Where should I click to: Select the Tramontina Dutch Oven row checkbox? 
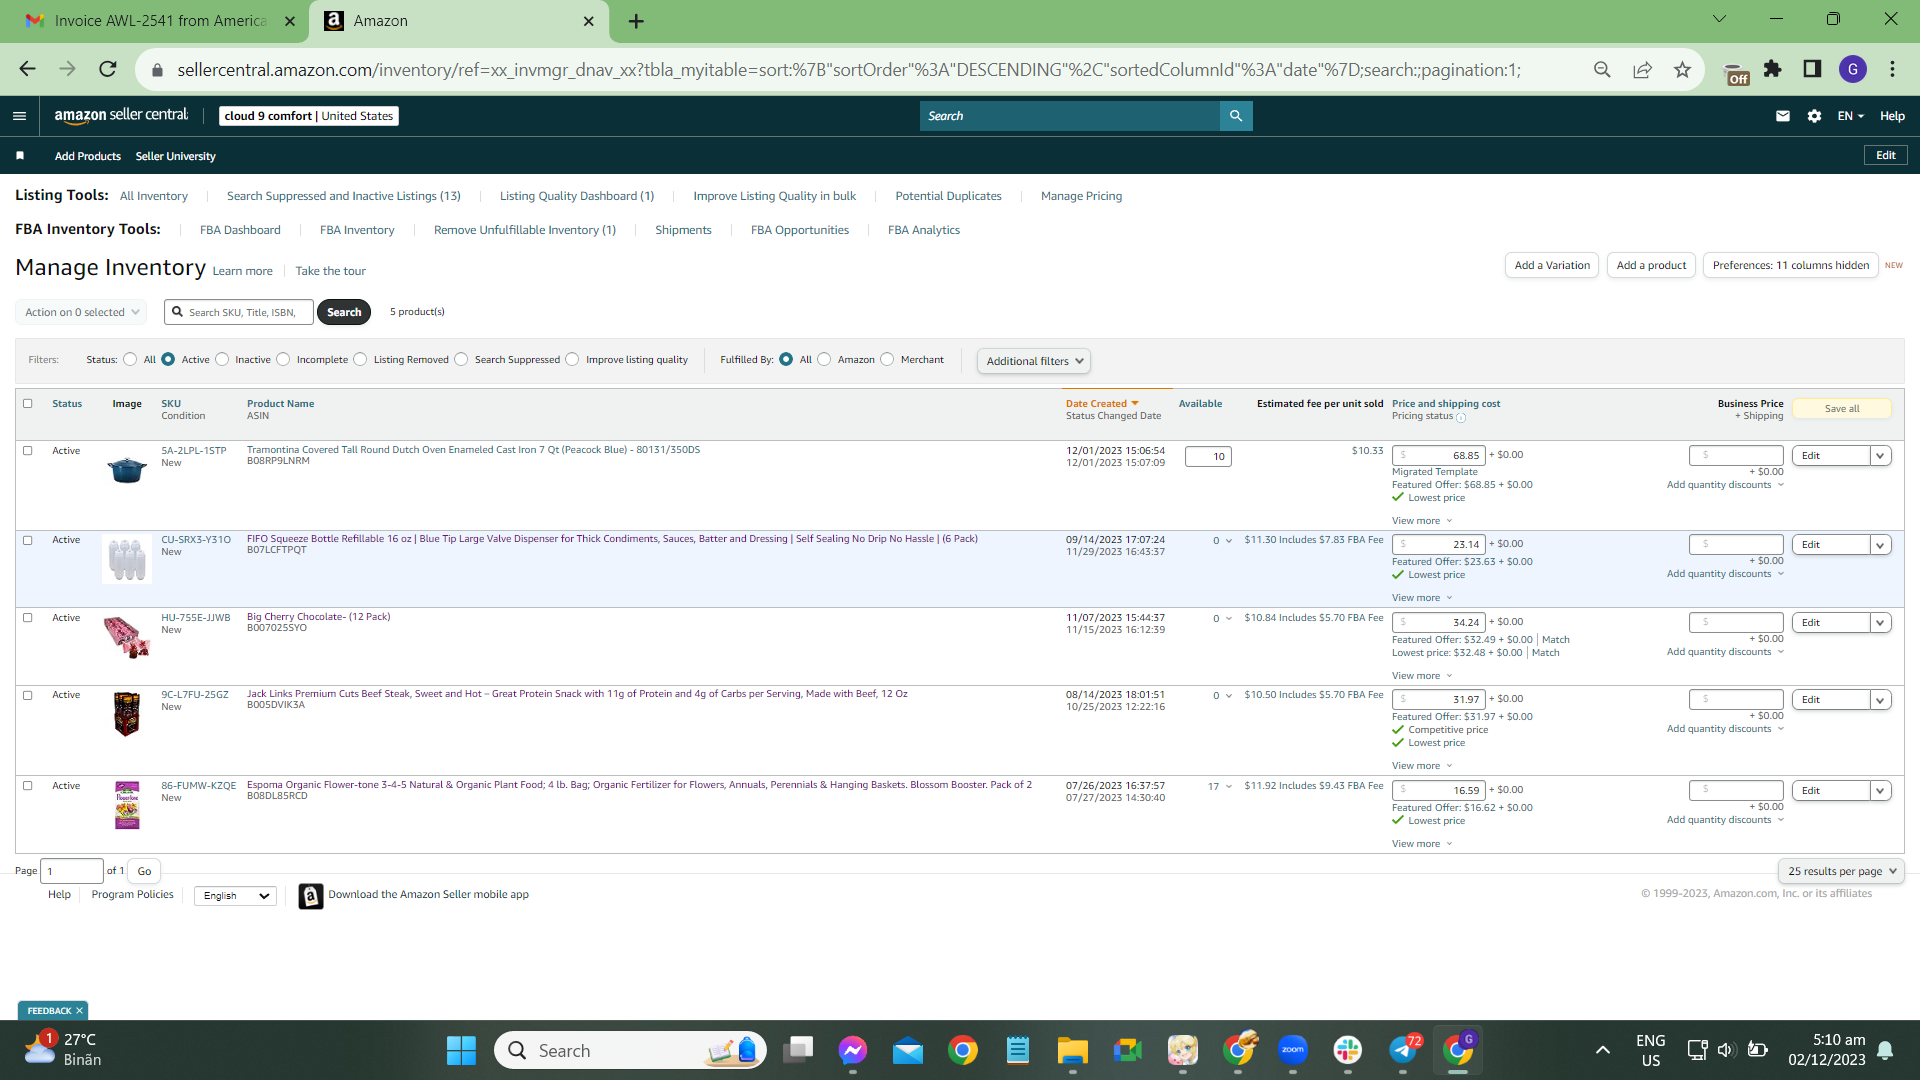click(28, 451)
